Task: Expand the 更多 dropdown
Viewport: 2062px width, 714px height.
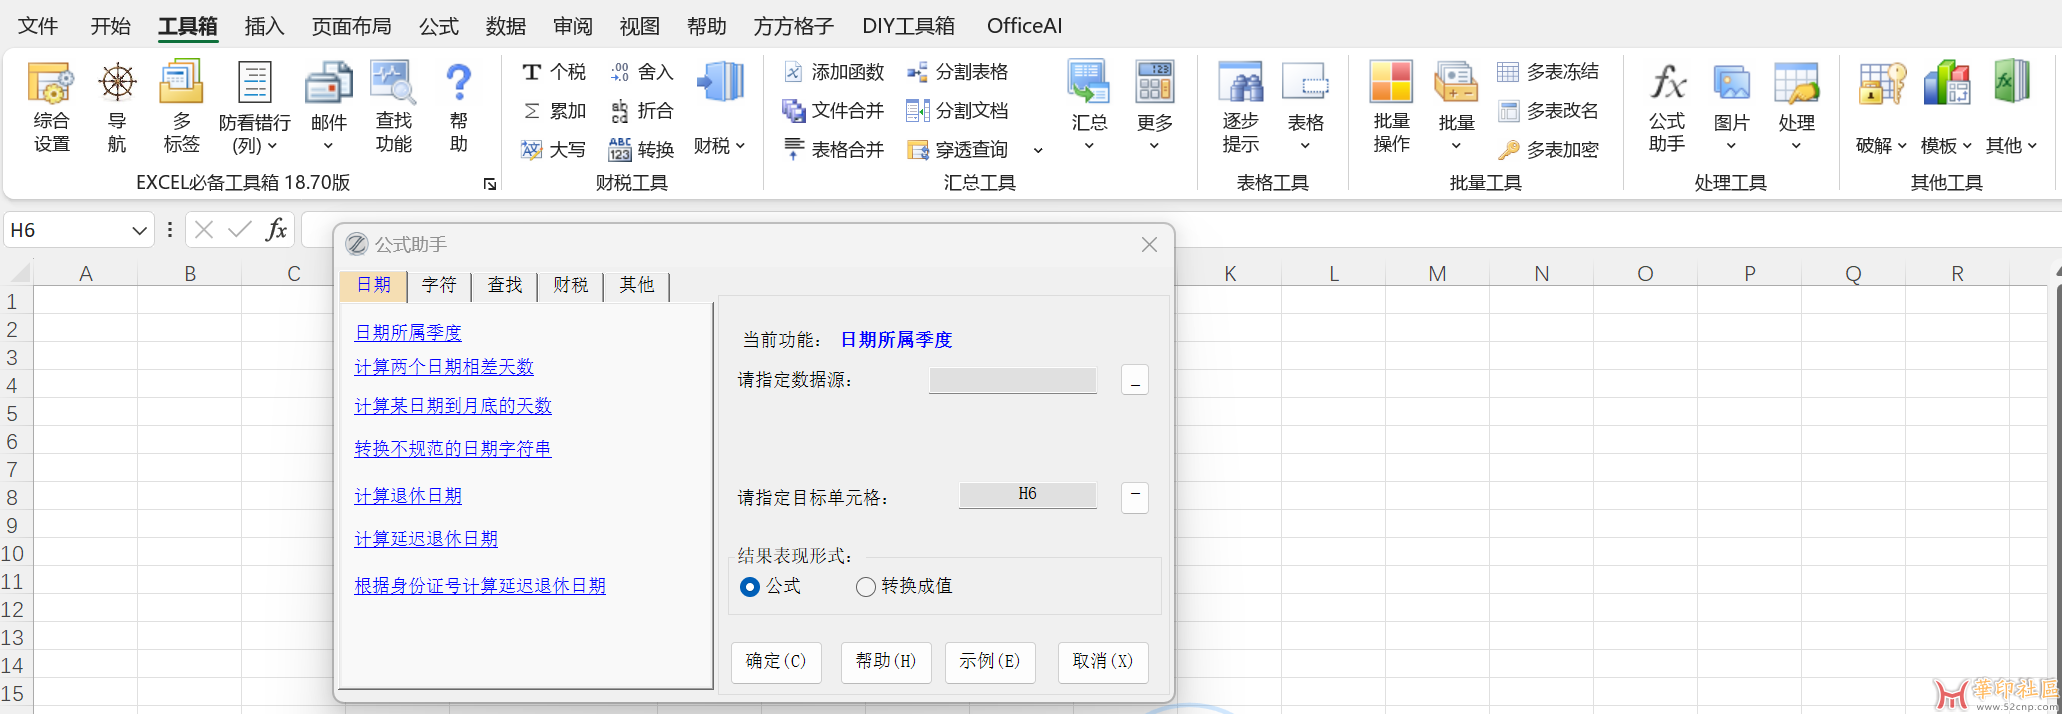Action: tap(1154, 146)
